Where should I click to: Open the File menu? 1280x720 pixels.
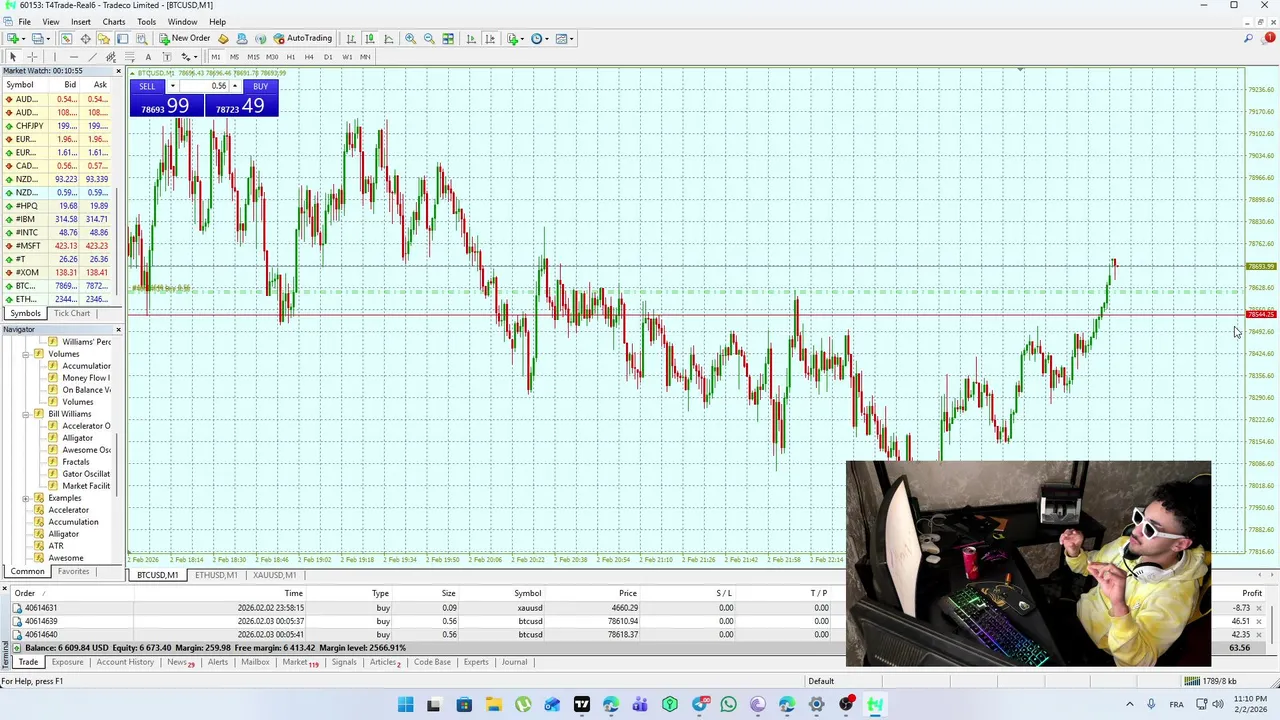(x=24, y=22)
